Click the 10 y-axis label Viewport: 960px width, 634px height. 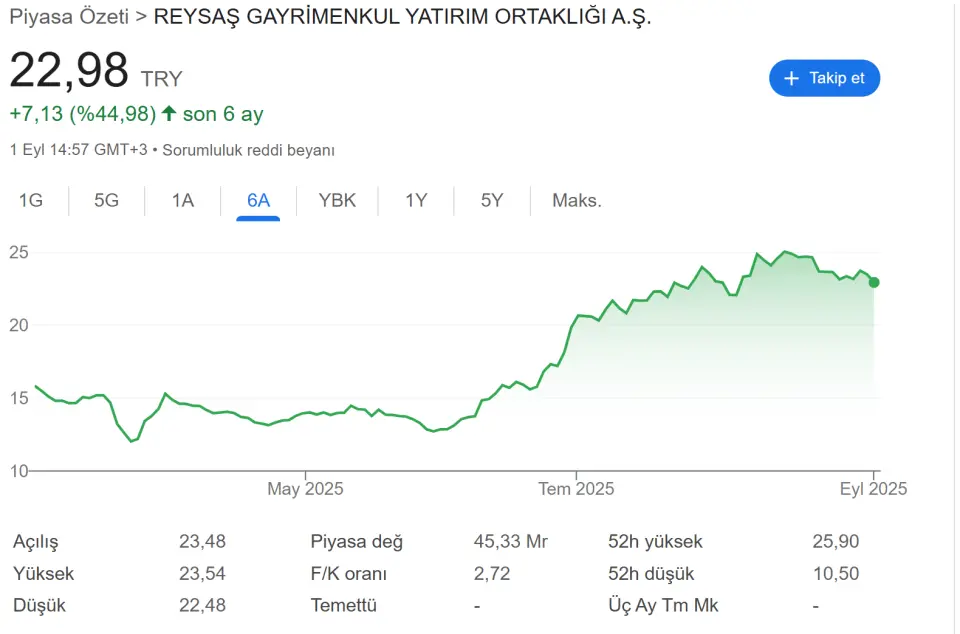pos(19,471)
